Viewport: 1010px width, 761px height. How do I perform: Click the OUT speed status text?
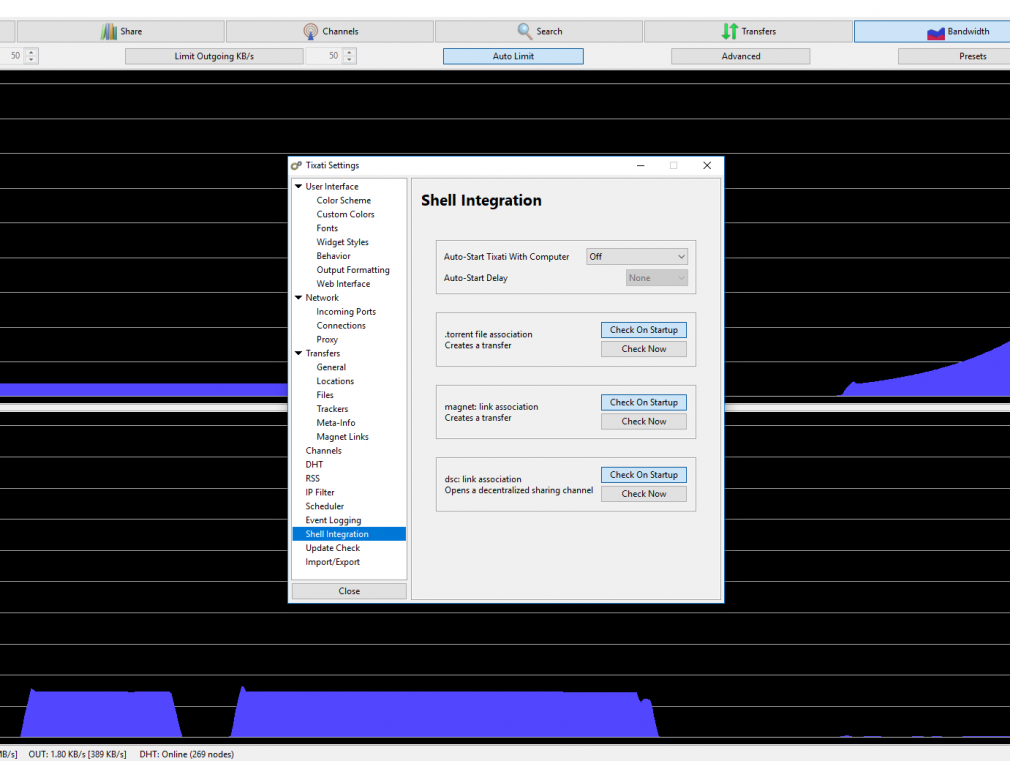pyautogui.click(x=77, y=754)
